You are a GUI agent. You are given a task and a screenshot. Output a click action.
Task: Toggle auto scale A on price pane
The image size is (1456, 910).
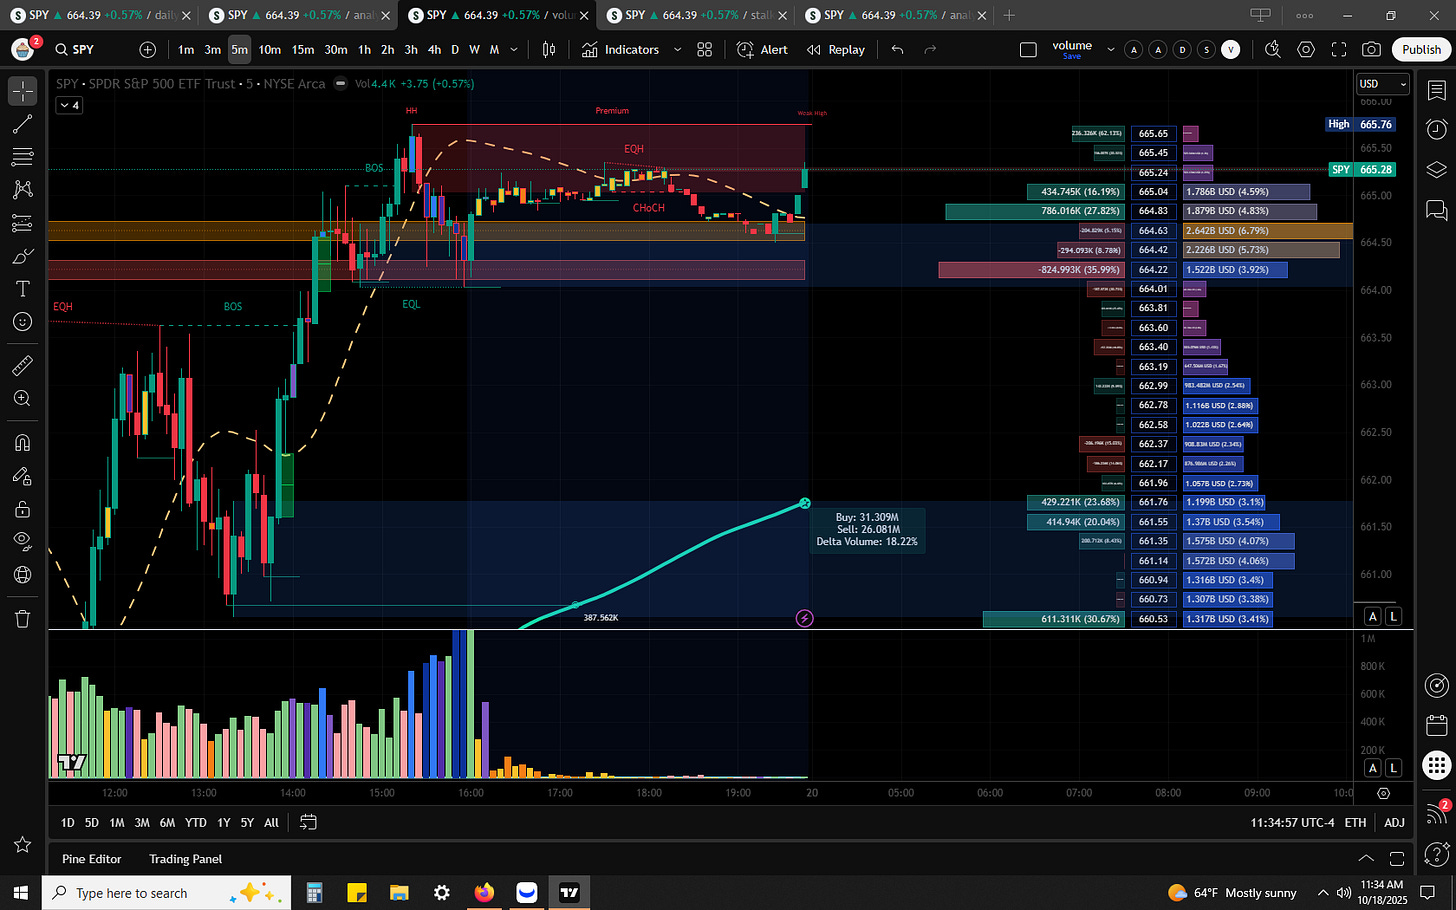point(1373,617)
